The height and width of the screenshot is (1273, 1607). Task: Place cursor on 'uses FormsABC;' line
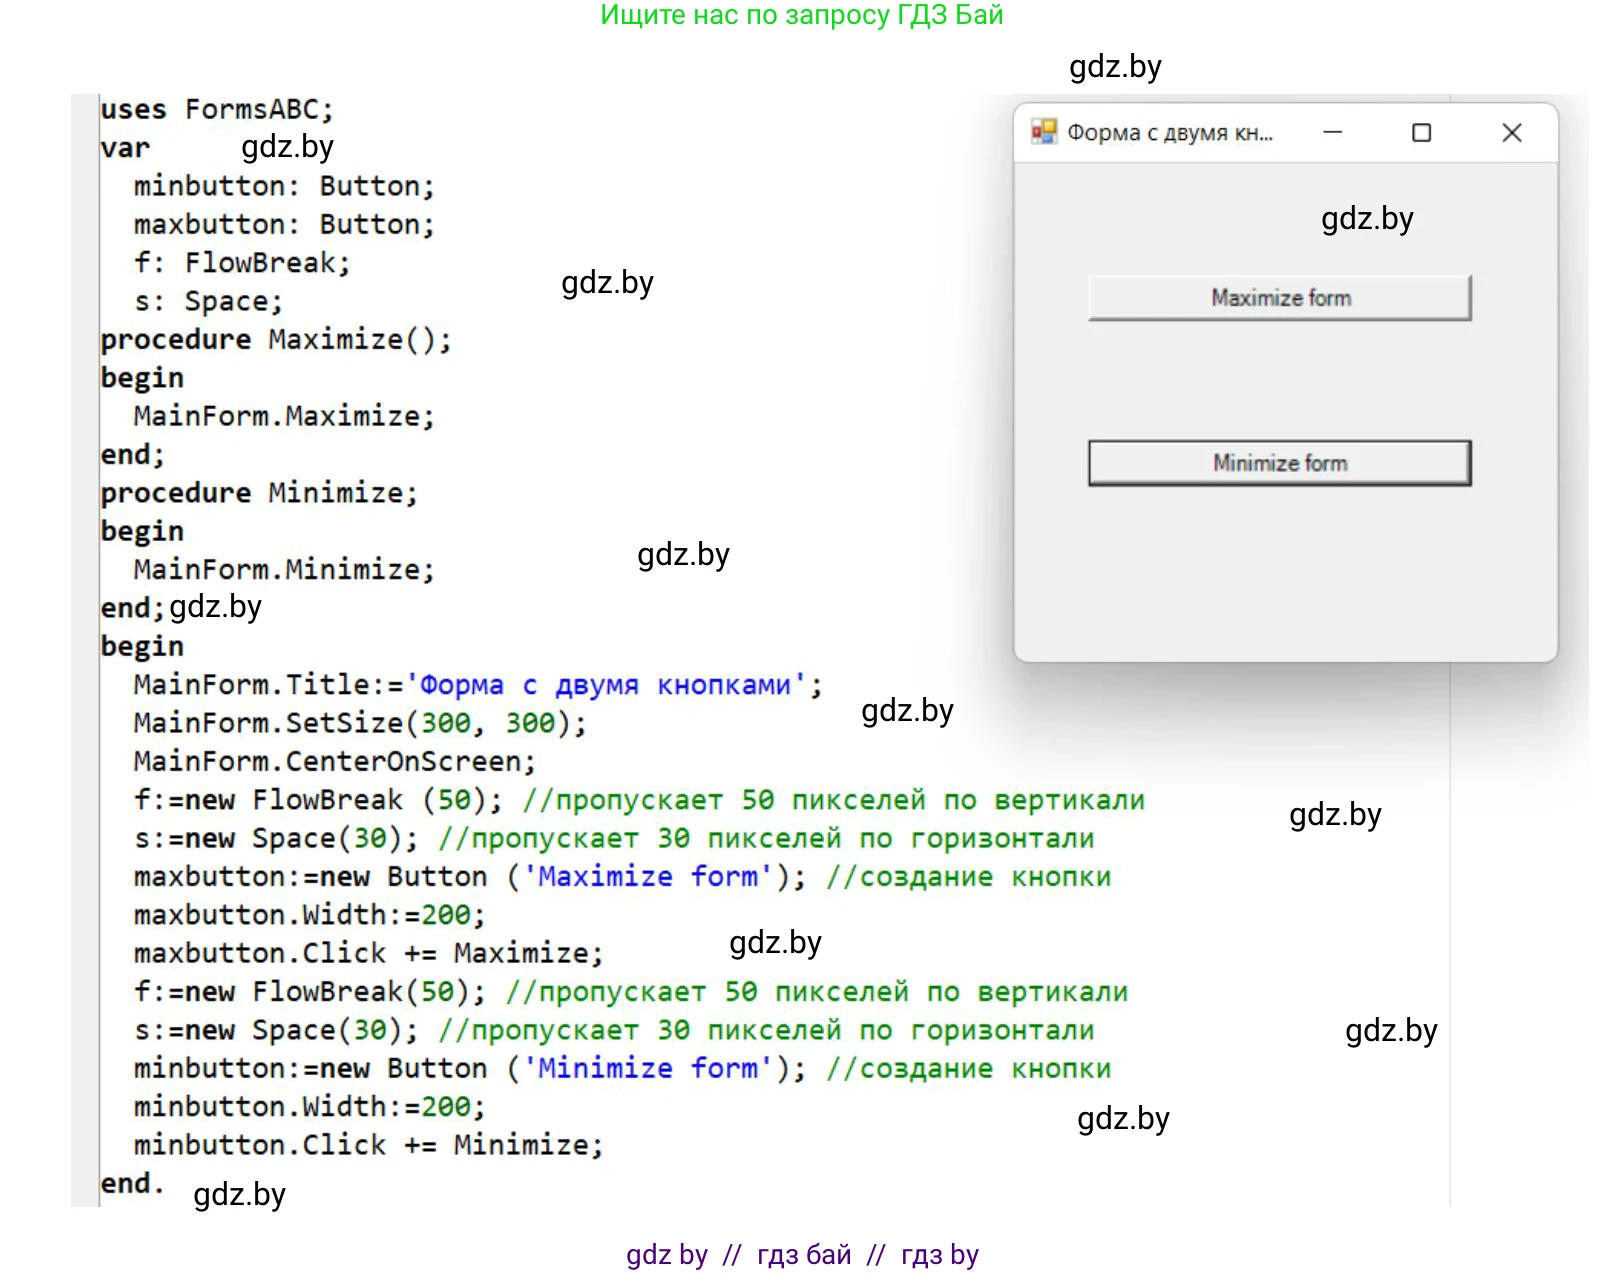(216, 109)
